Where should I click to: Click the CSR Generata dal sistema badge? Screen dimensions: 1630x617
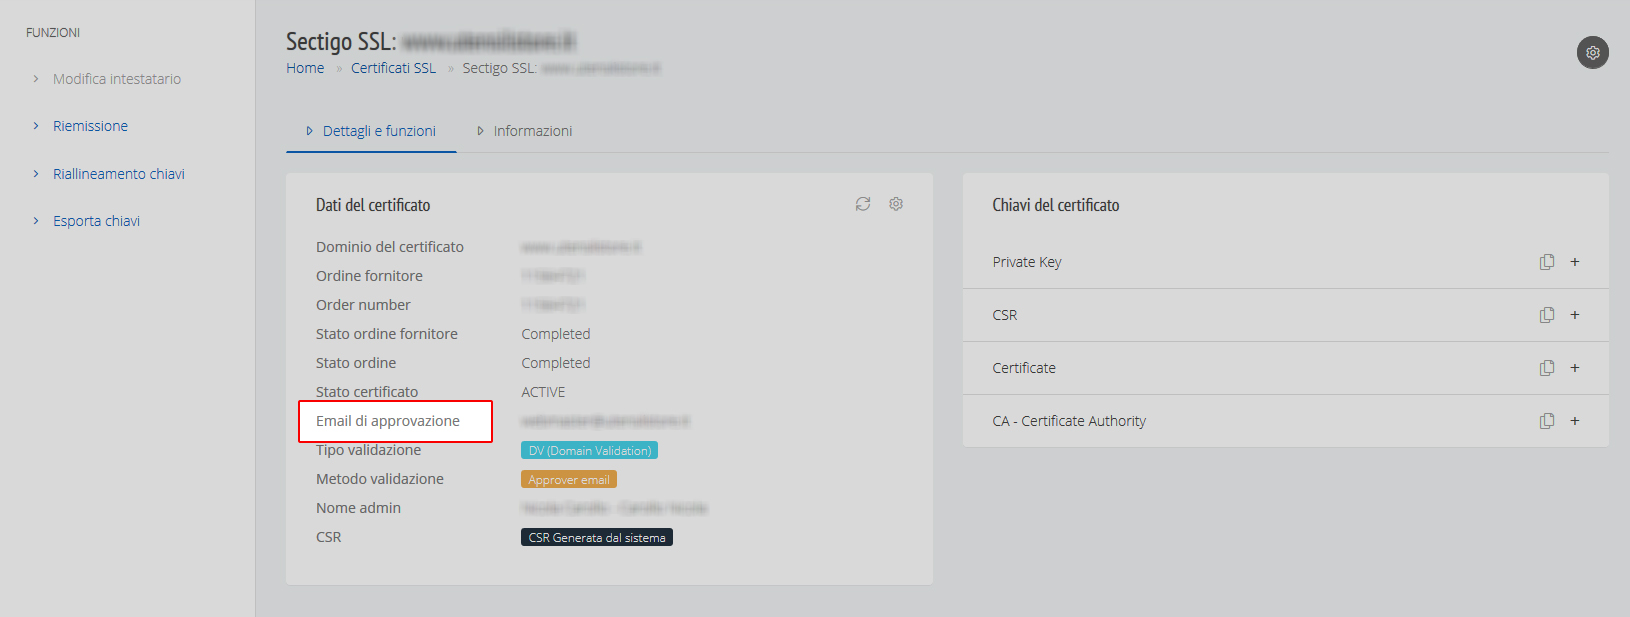[596, 538]
